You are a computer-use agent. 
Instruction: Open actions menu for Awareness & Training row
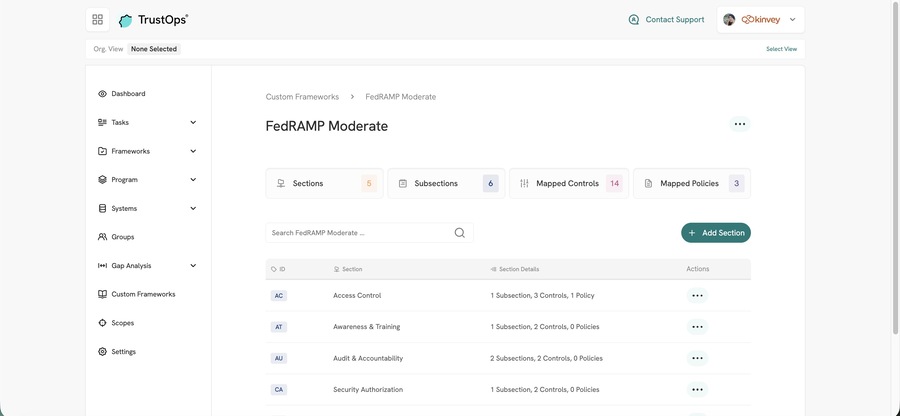[x=697, y=327]
